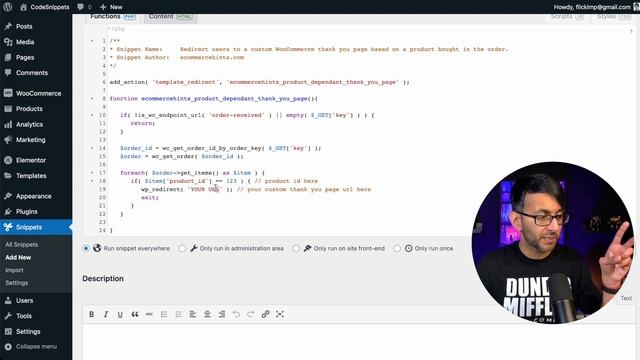Open fullscreen description editor
The image size is (640, 360).
tap(280, 314)
